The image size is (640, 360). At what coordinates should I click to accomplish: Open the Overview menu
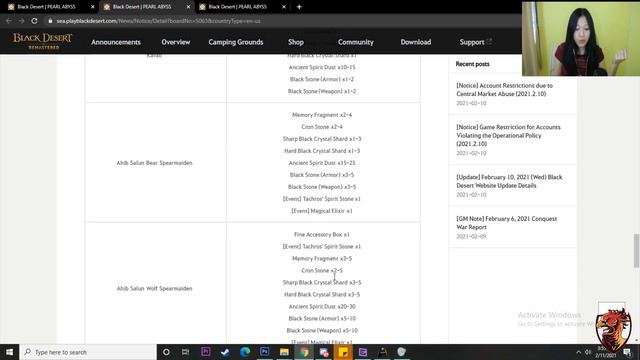[x=176, y=42]
